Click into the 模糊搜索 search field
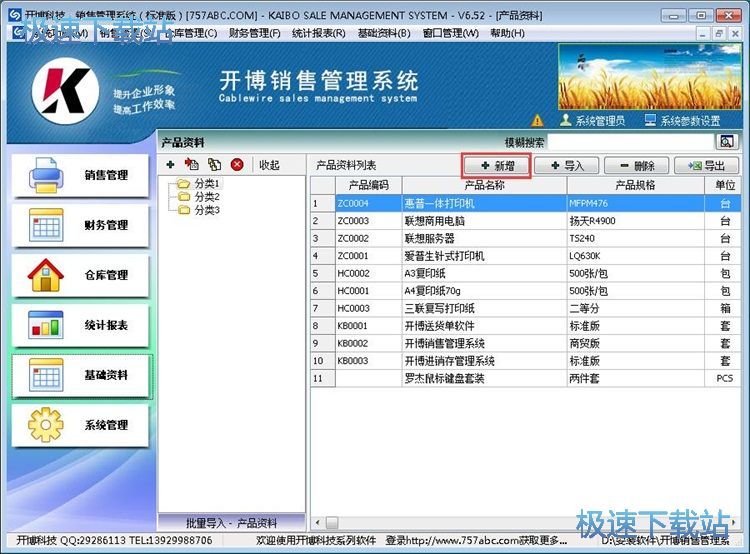The width and height of the screenshot is (750, 554). 630,142
